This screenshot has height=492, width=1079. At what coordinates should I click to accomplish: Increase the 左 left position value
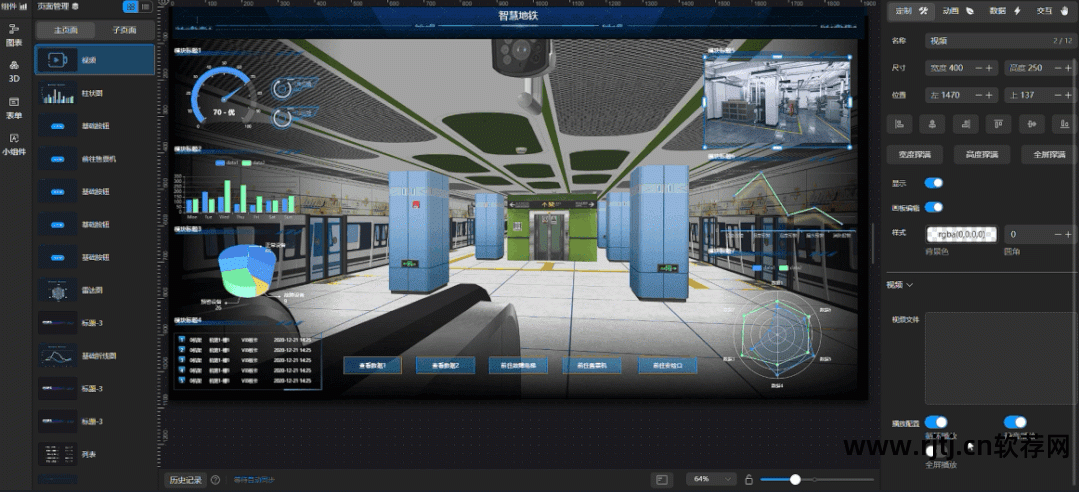989,95
